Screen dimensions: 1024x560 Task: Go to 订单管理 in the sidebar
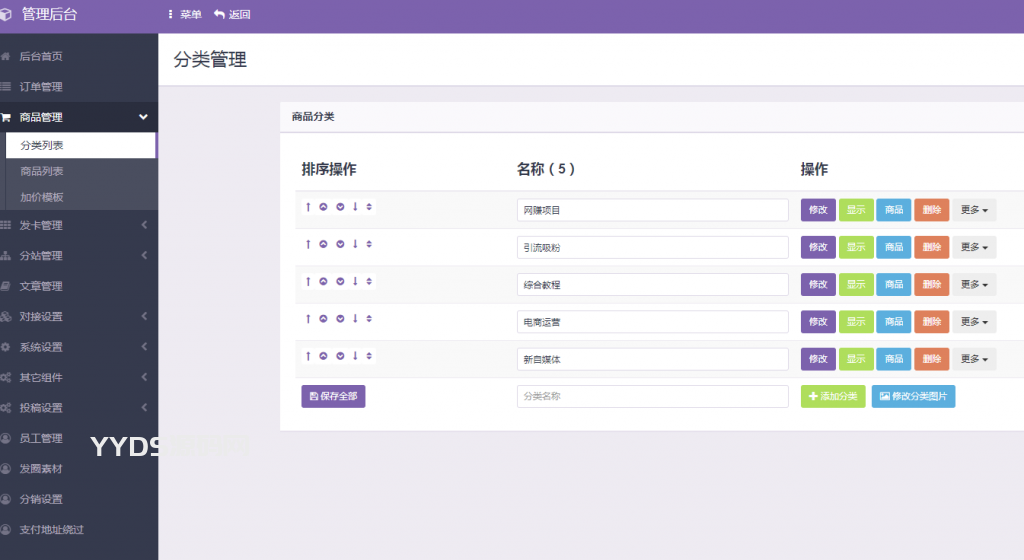pos(41,87)
